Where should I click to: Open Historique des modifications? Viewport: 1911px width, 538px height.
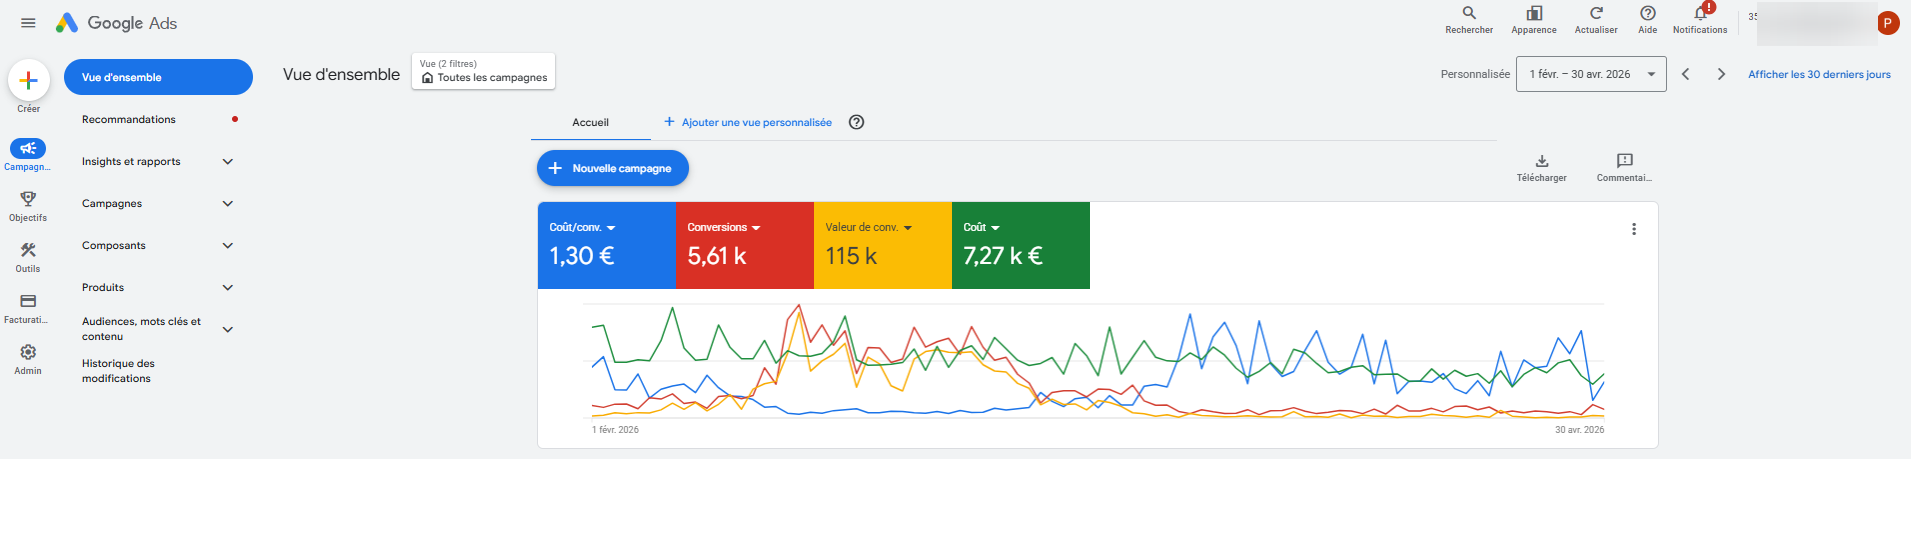[118, 371]
